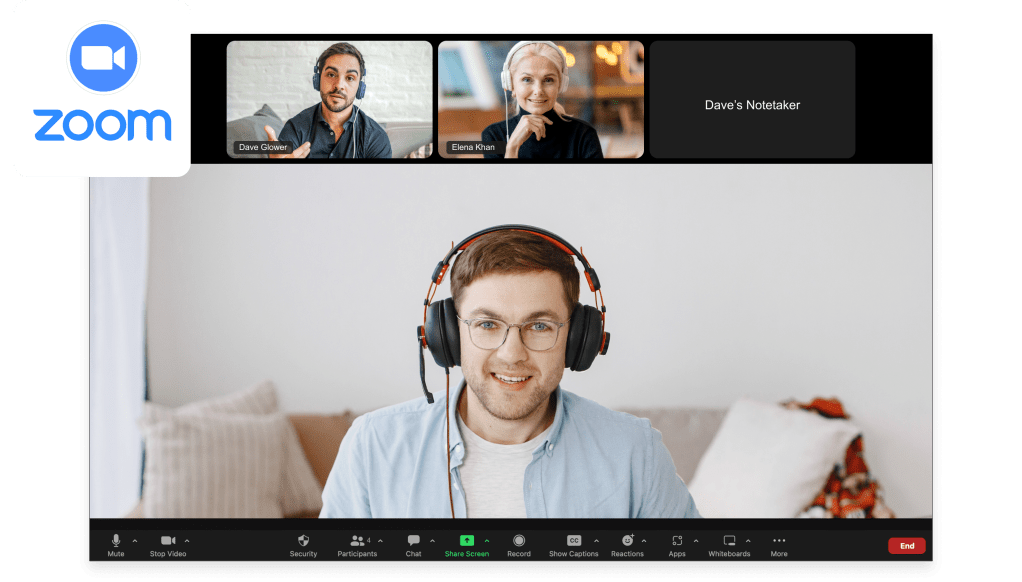Open the Apps panel
The image size is (1022, 582).
click(x=677, y=541)
